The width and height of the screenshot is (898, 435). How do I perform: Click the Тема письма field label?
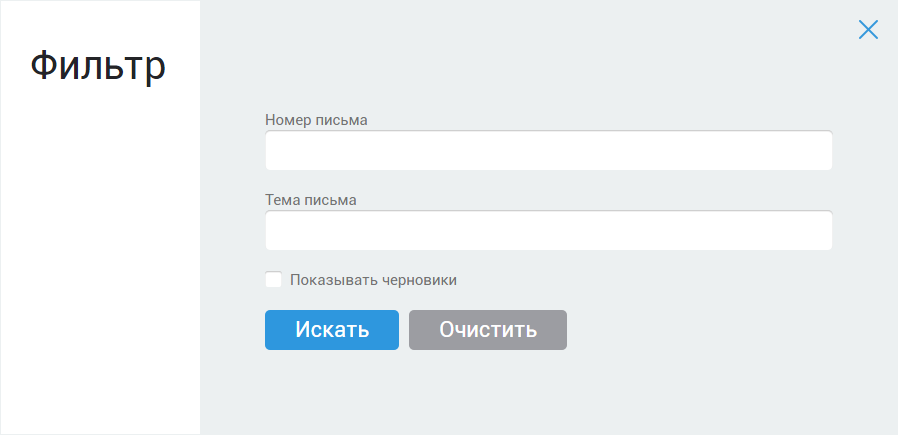311,200
